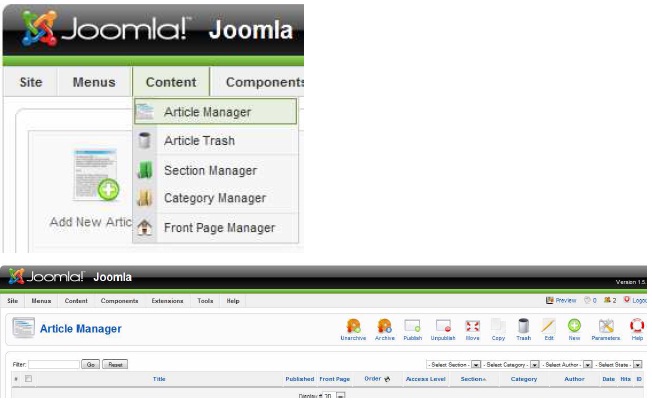Click the large Joomla logo in the top screenshot

104,29
